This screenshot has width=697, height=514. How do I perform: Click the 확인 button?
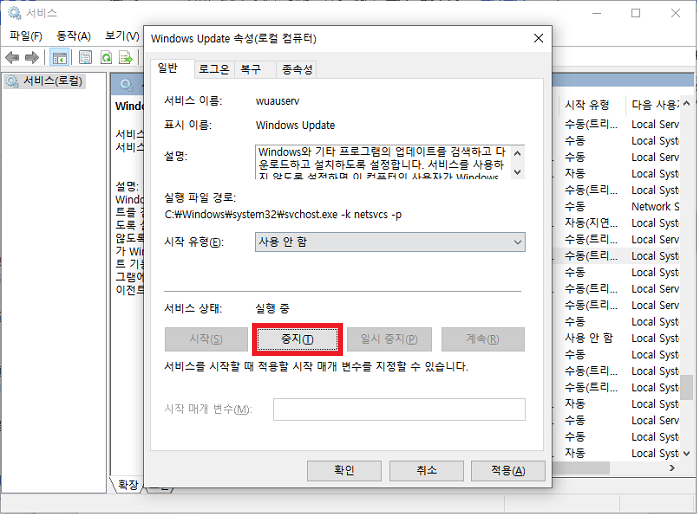(x=344, y=470)
